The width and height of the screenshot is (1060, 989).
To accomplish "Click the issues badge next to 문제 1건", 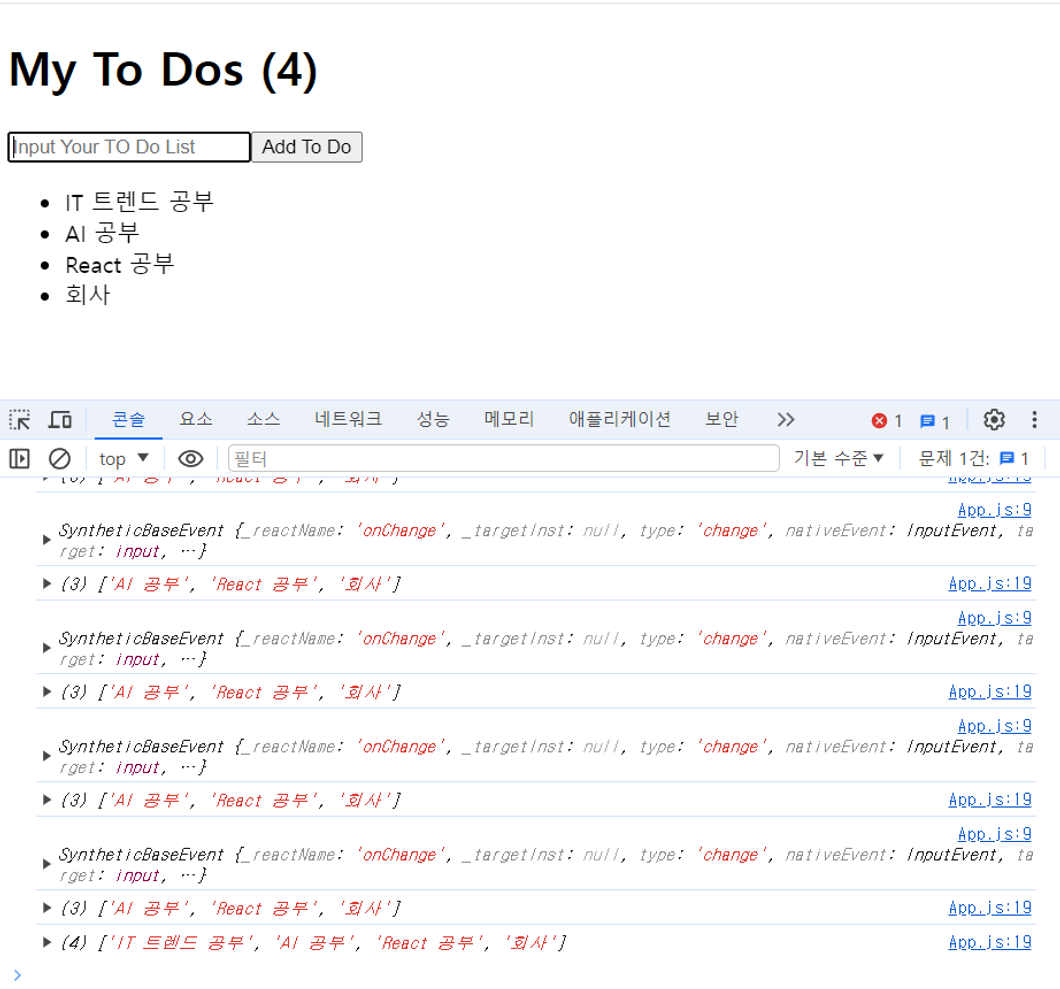I will pyautogui.click(x=1014, y=459).
